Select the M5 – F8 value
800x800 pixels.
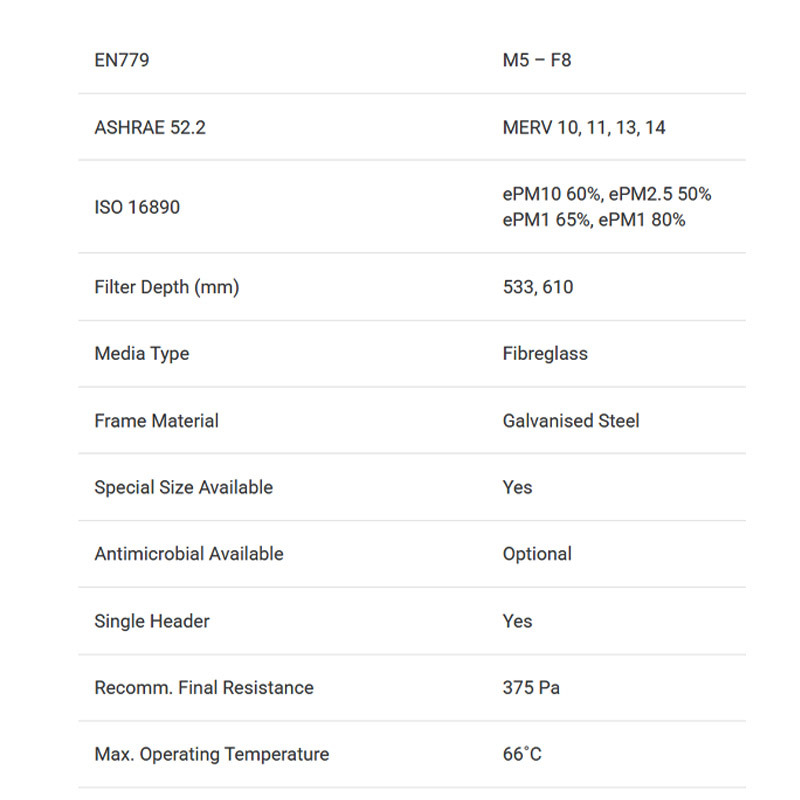coord(537,60)
